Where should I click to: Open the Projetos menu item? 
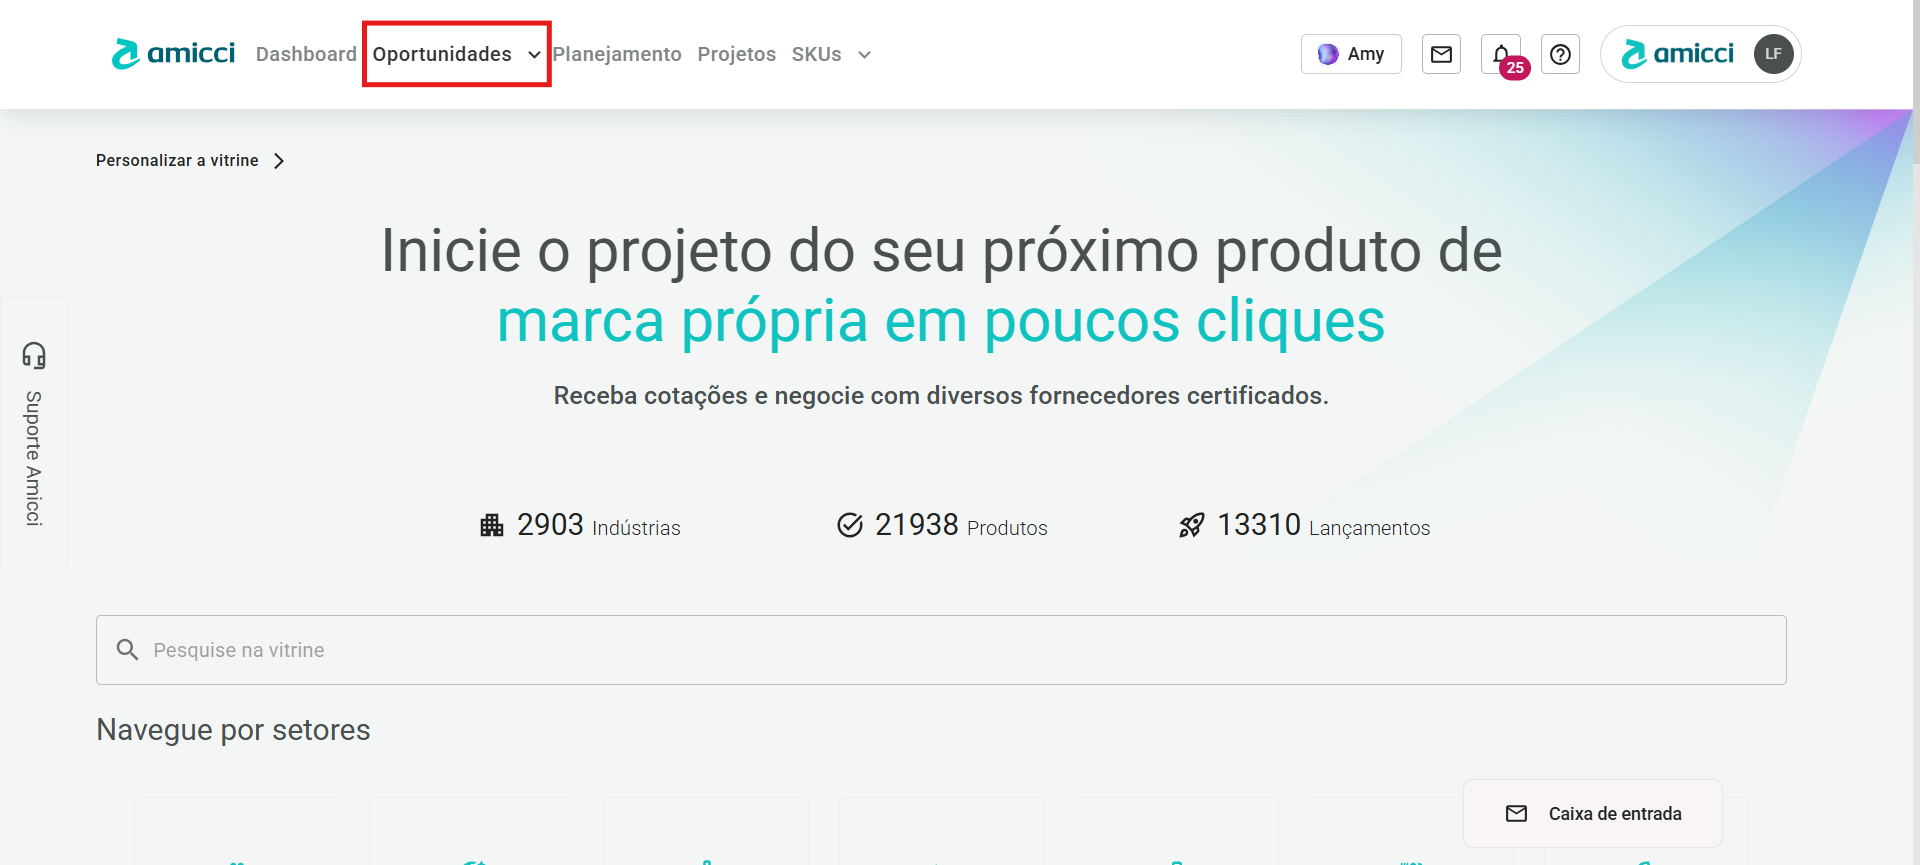point(737,54)
